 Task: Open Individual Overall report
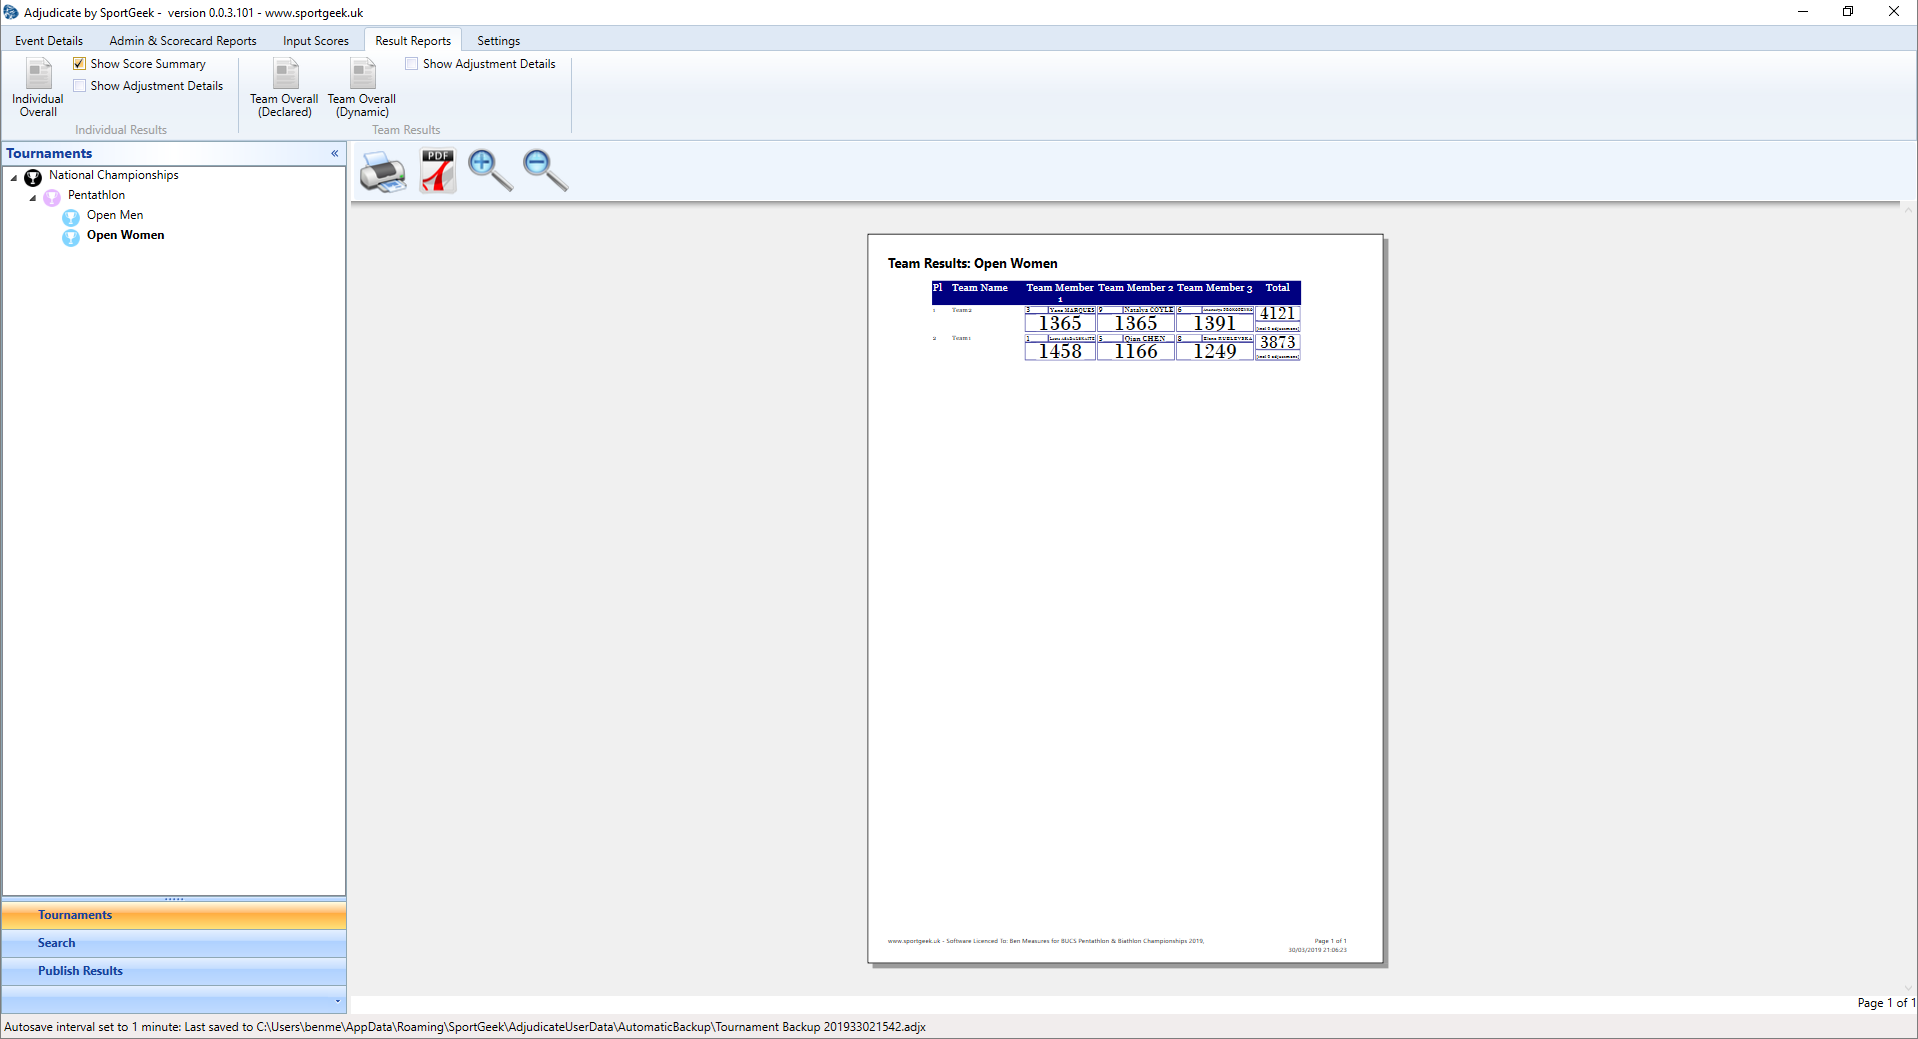38,88
